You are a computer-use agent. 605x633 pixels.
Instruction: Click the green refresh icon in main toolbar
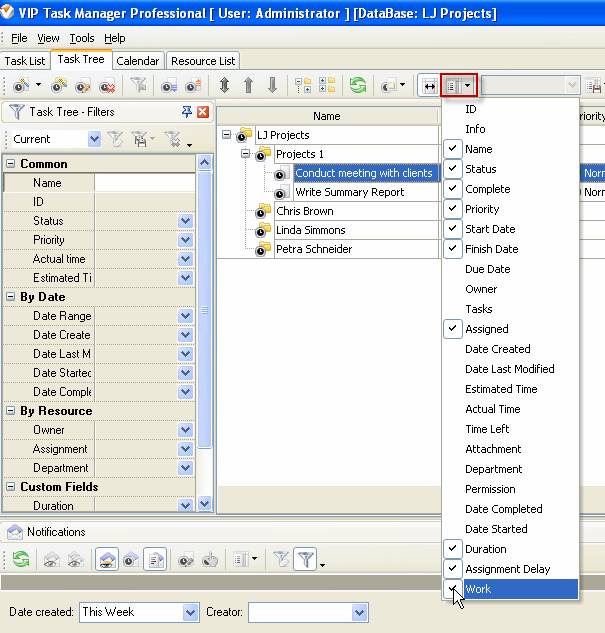click(357, 86)
